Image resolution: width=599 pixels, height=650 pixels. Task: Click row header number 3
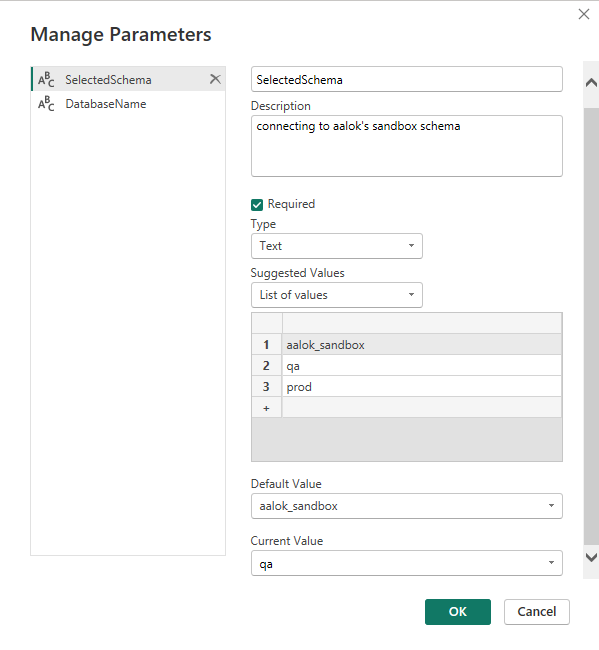(267, 387)
